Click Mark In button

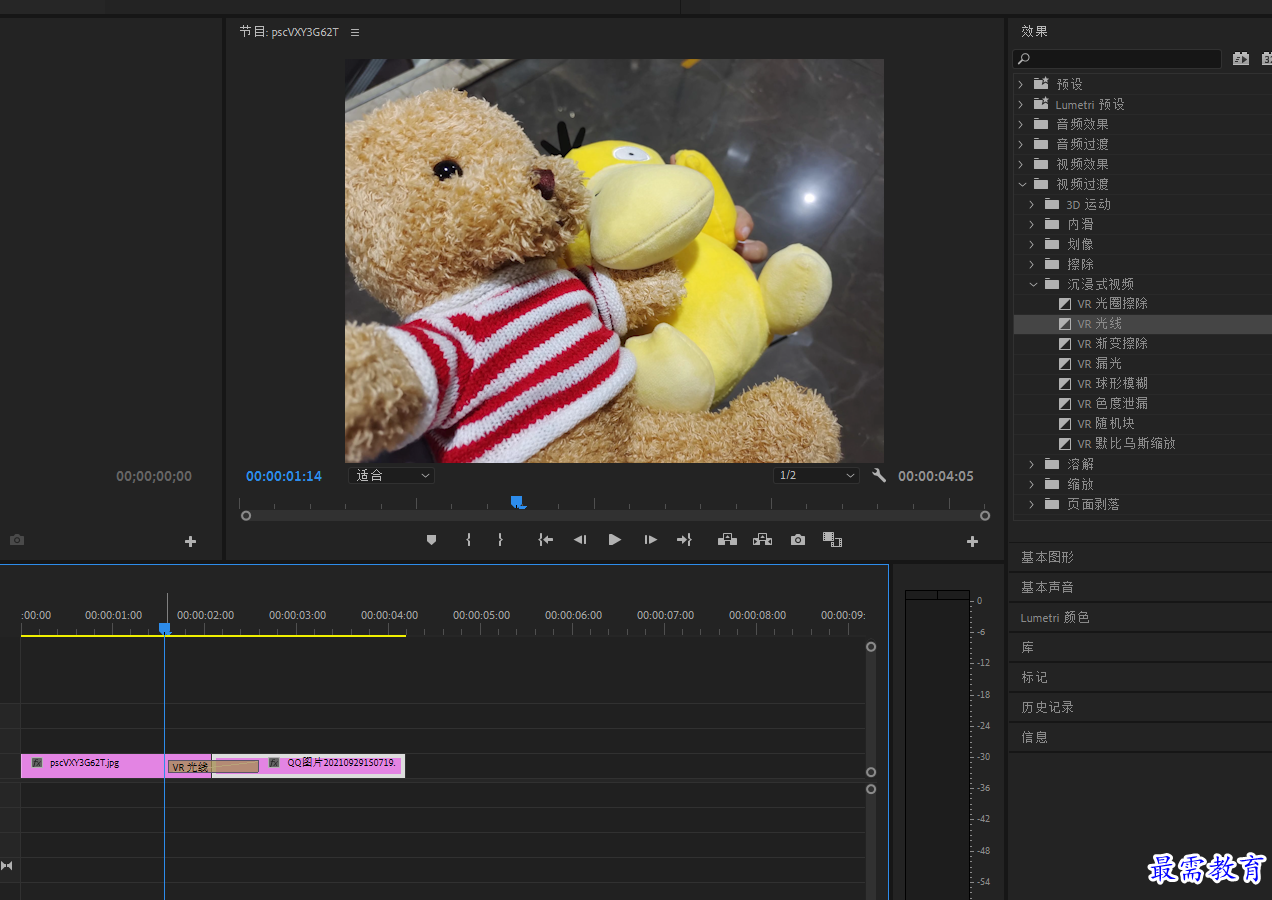coord(468,540)
